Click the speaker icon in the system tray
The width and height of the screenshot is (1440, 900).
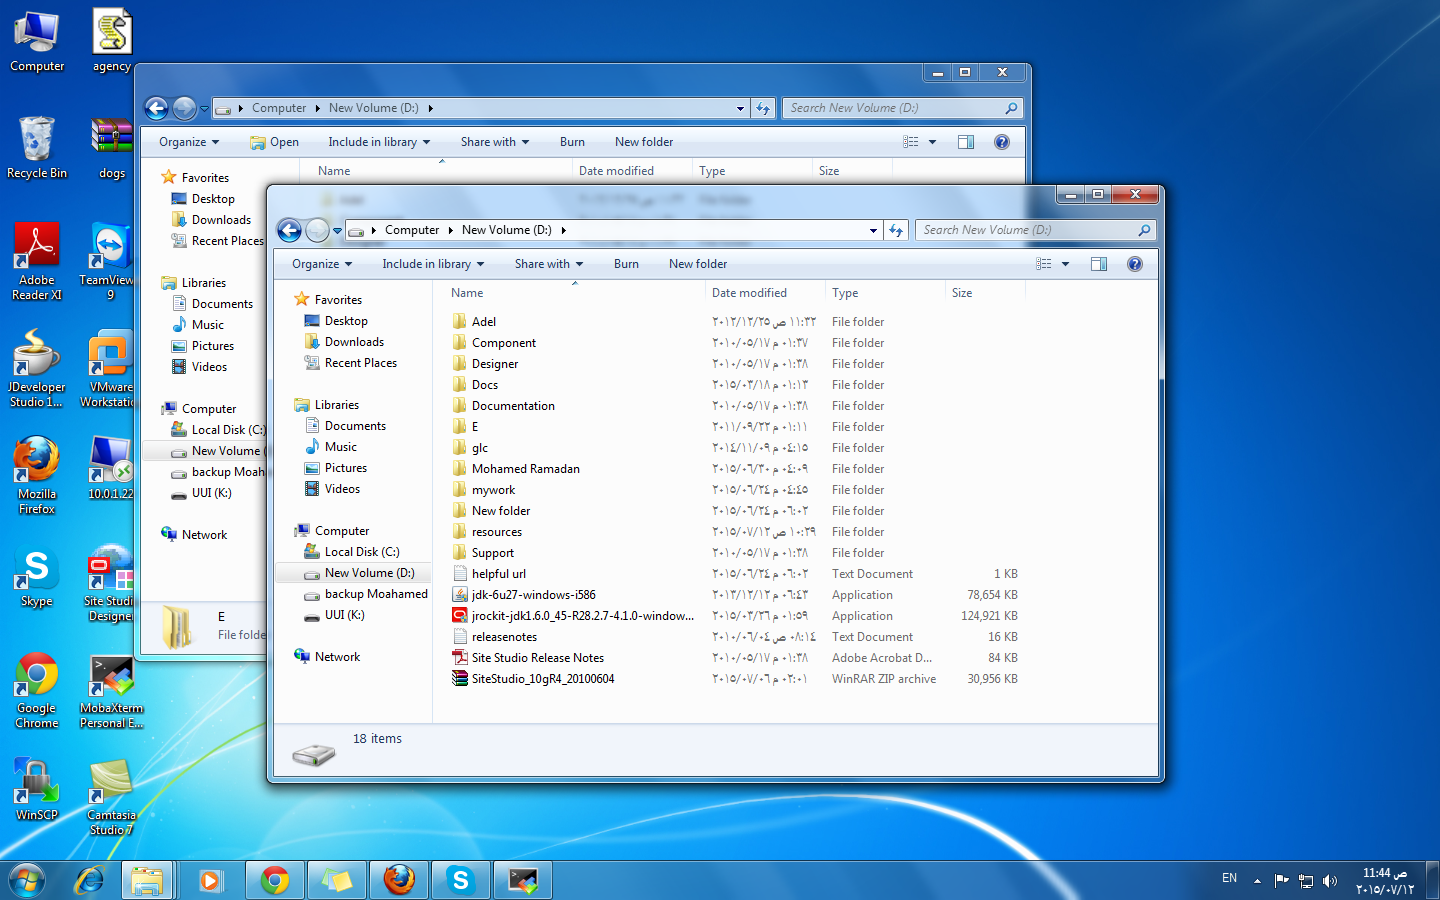[x=1331, y=880]
